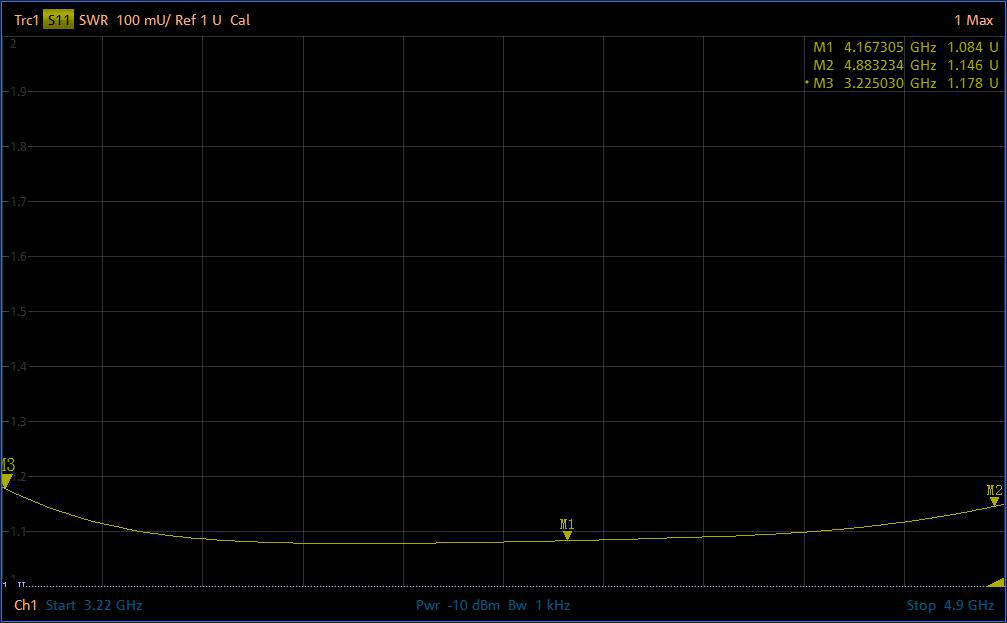Select the M2 marker near the stop frequency
The width and height of the screenshot is (1007, 623).
(994, 501)
